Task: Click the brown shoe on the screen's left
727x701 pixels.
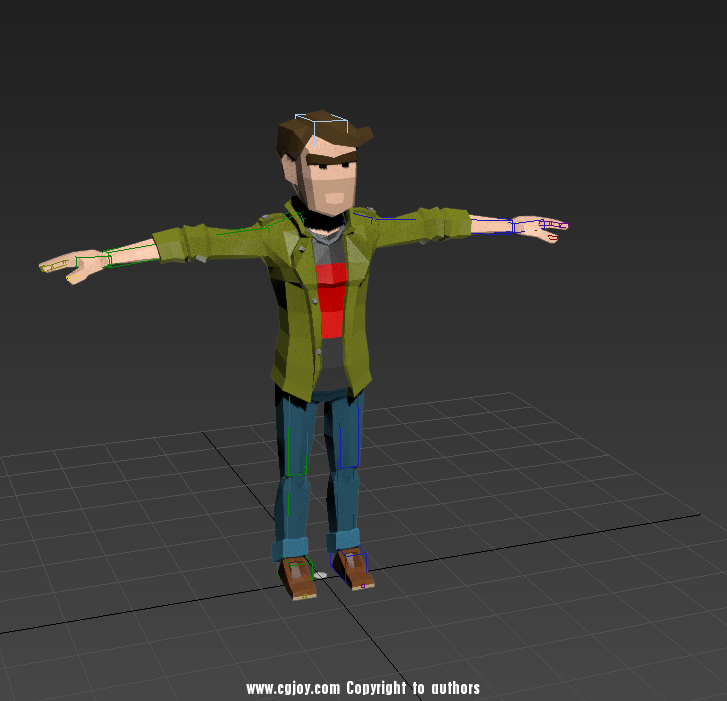Action: click(299, 579)
